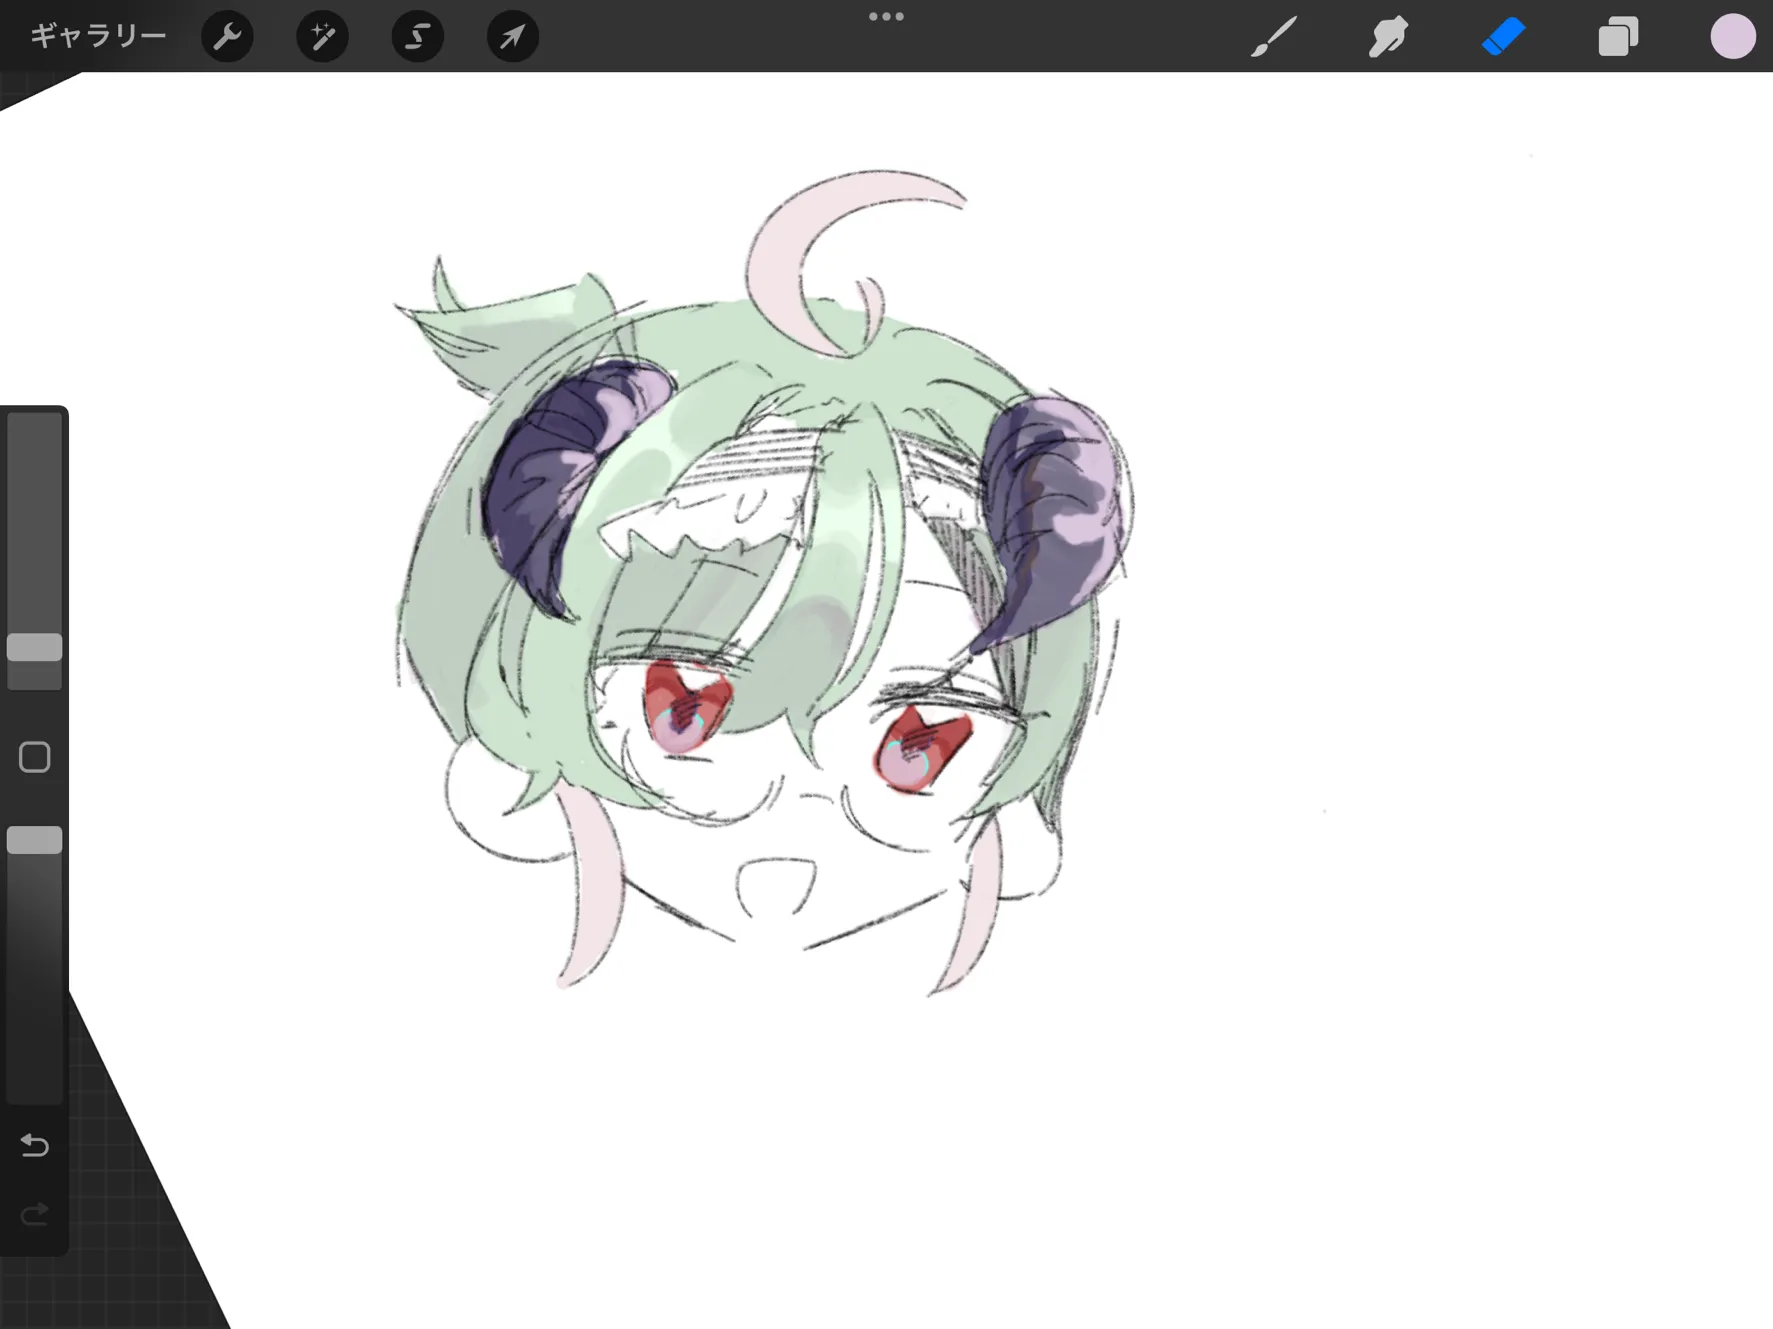The image size is (1773, 1329).
Task: Select the Smudge tool
Action: tap(1388, 37)
